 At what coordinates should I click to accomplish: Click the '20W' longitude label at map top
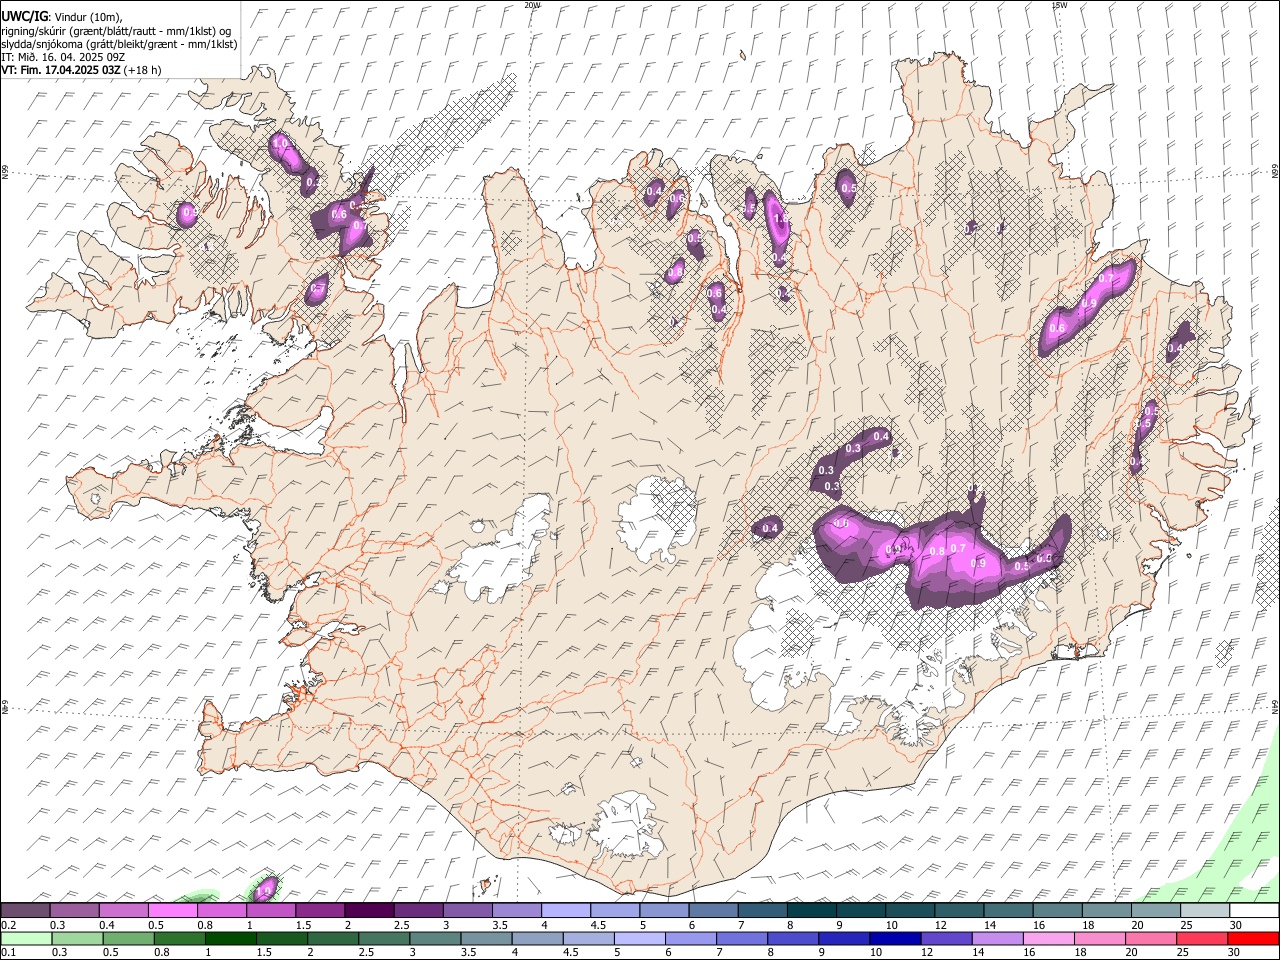pyautogui.click(x=533, y=5)
